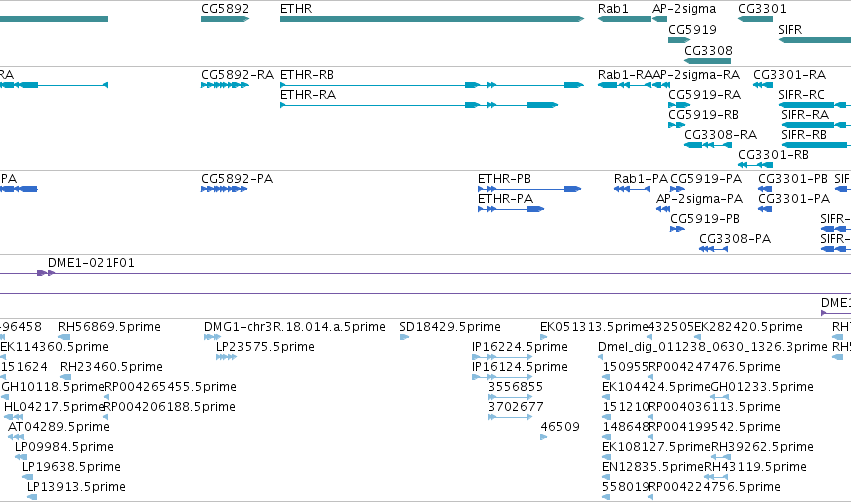The height and width of the screenshot is (502, 851).
Task: Click the CG5919-PB protein label
Action: pos(704,219)
